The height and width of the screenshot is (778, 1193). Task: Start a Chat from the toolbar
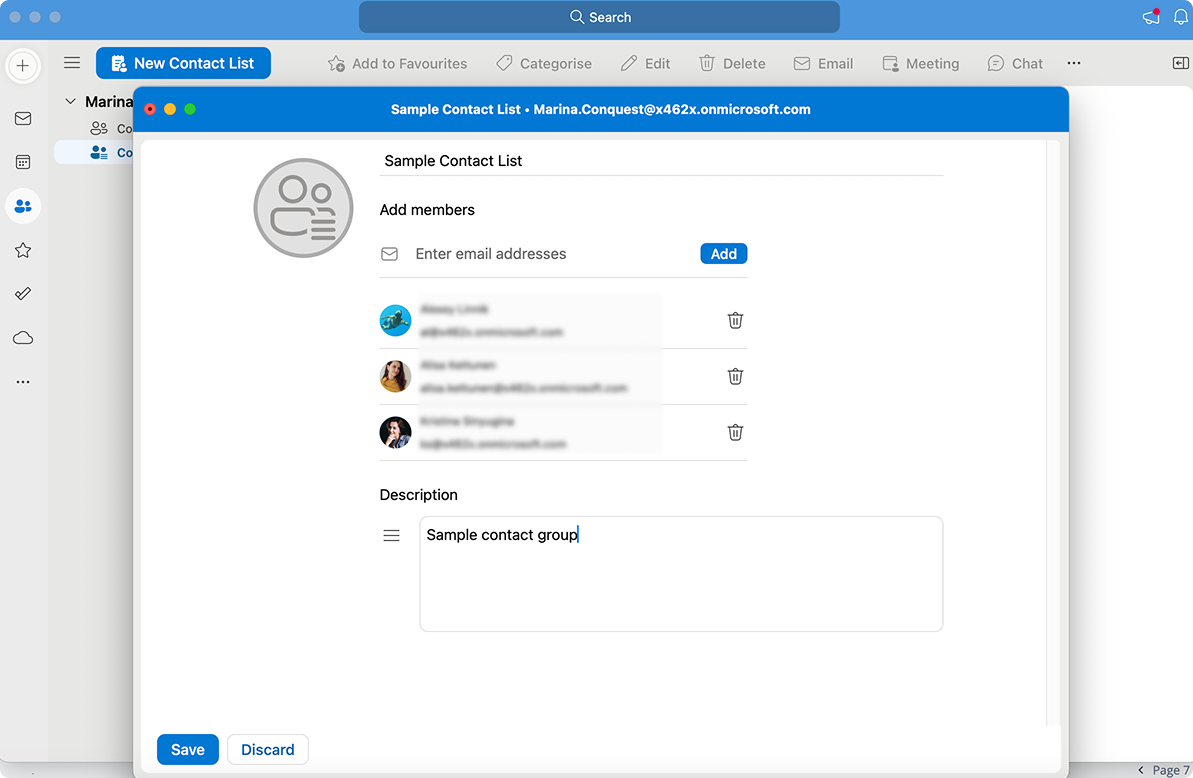click(1015, 63)
